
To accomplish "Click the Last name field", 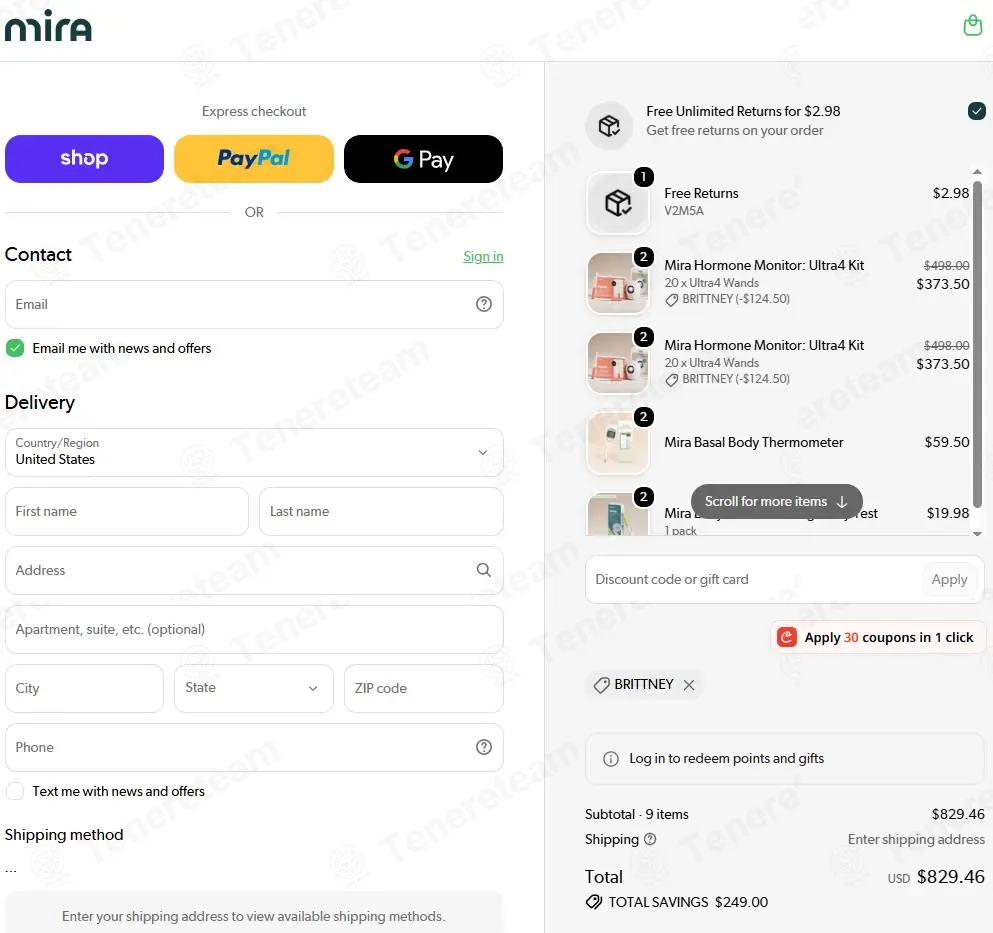I will tap(381, 511).
